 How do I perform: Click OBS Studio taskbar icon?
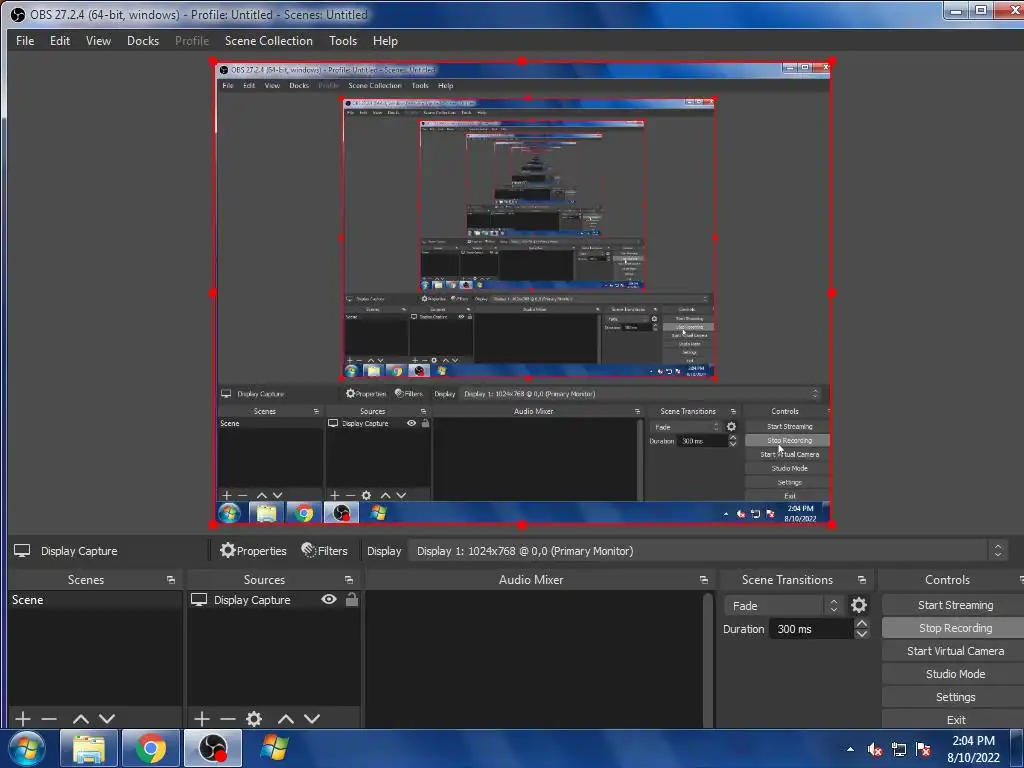[x=213, y=748]
